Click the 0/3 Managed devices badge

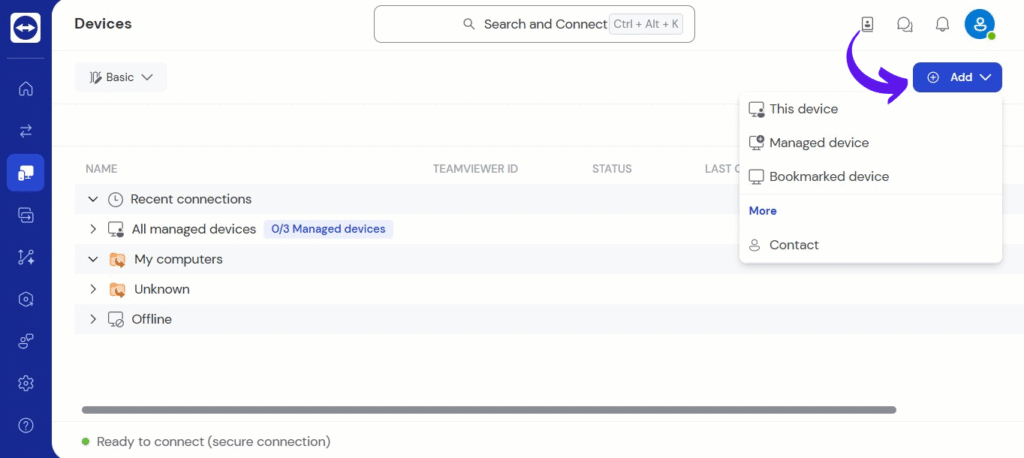(328, 229)
